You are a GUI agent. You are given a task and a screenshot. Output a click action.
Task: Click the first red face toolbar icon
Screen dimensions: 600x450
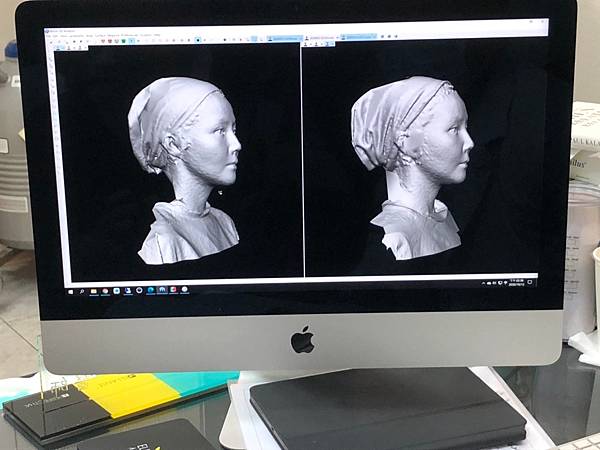pos(103,41)
